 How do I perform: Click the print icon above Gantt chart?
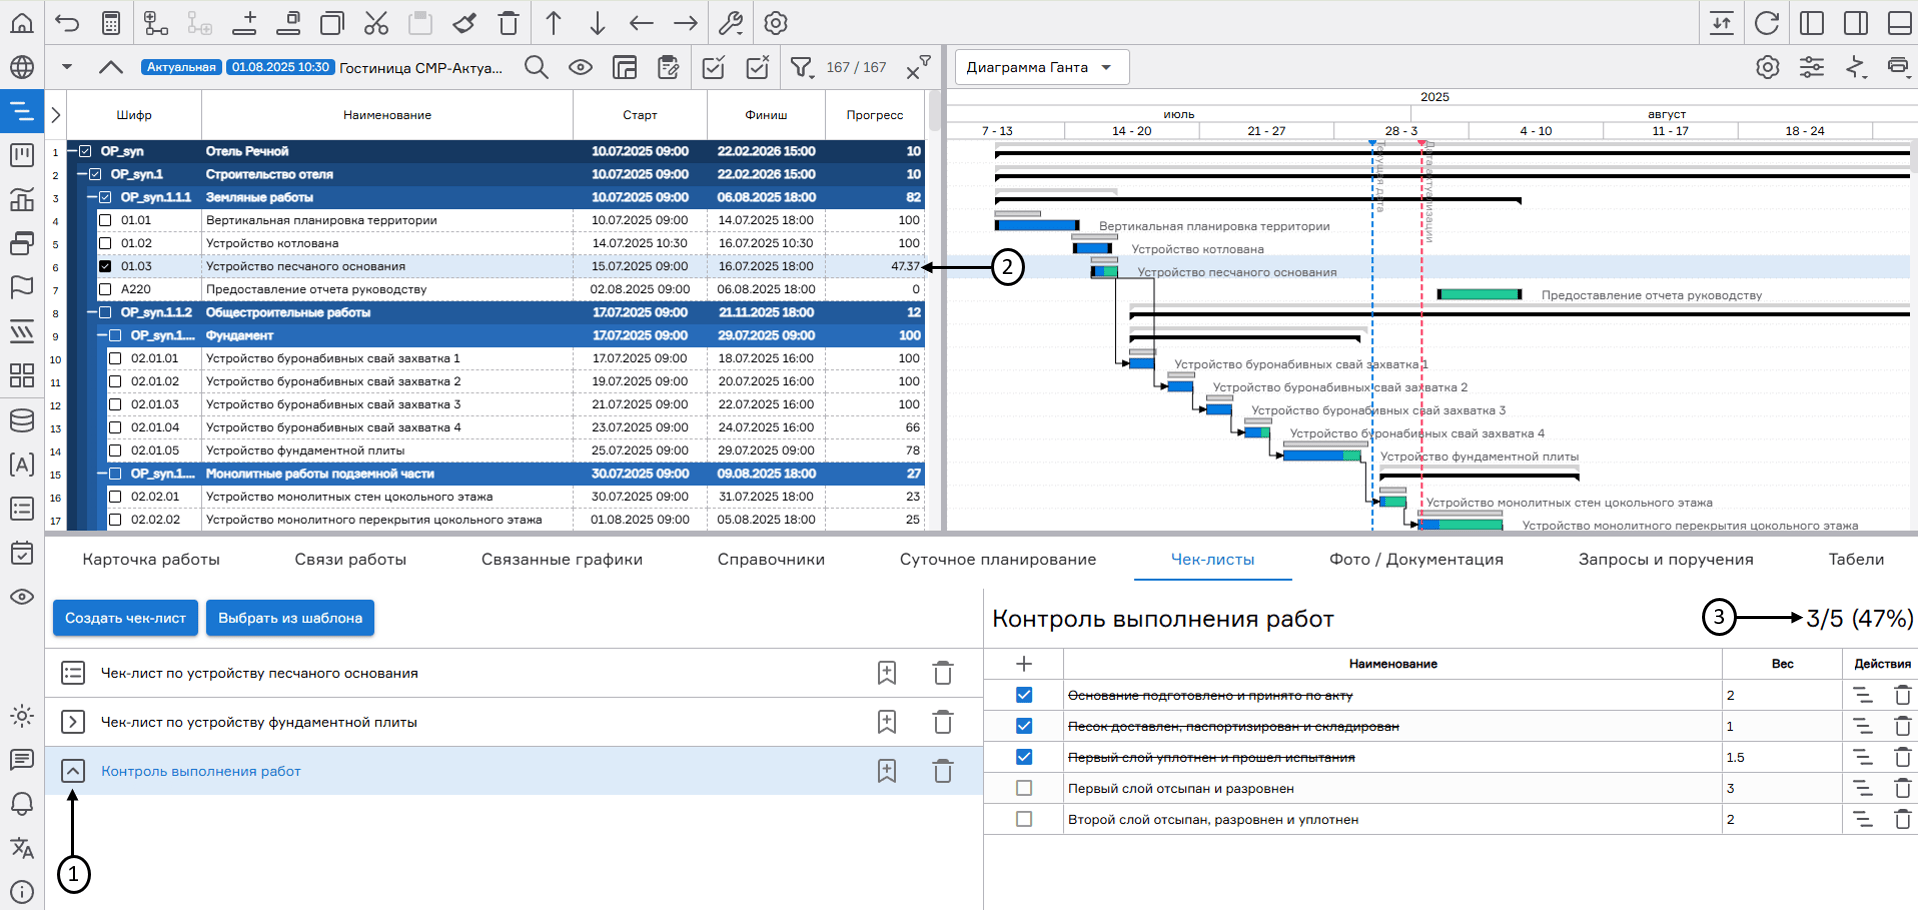[x=1897, y=67]
